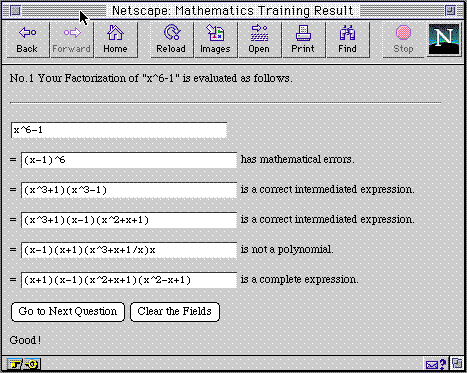Reload the current page

click(171, 40)
